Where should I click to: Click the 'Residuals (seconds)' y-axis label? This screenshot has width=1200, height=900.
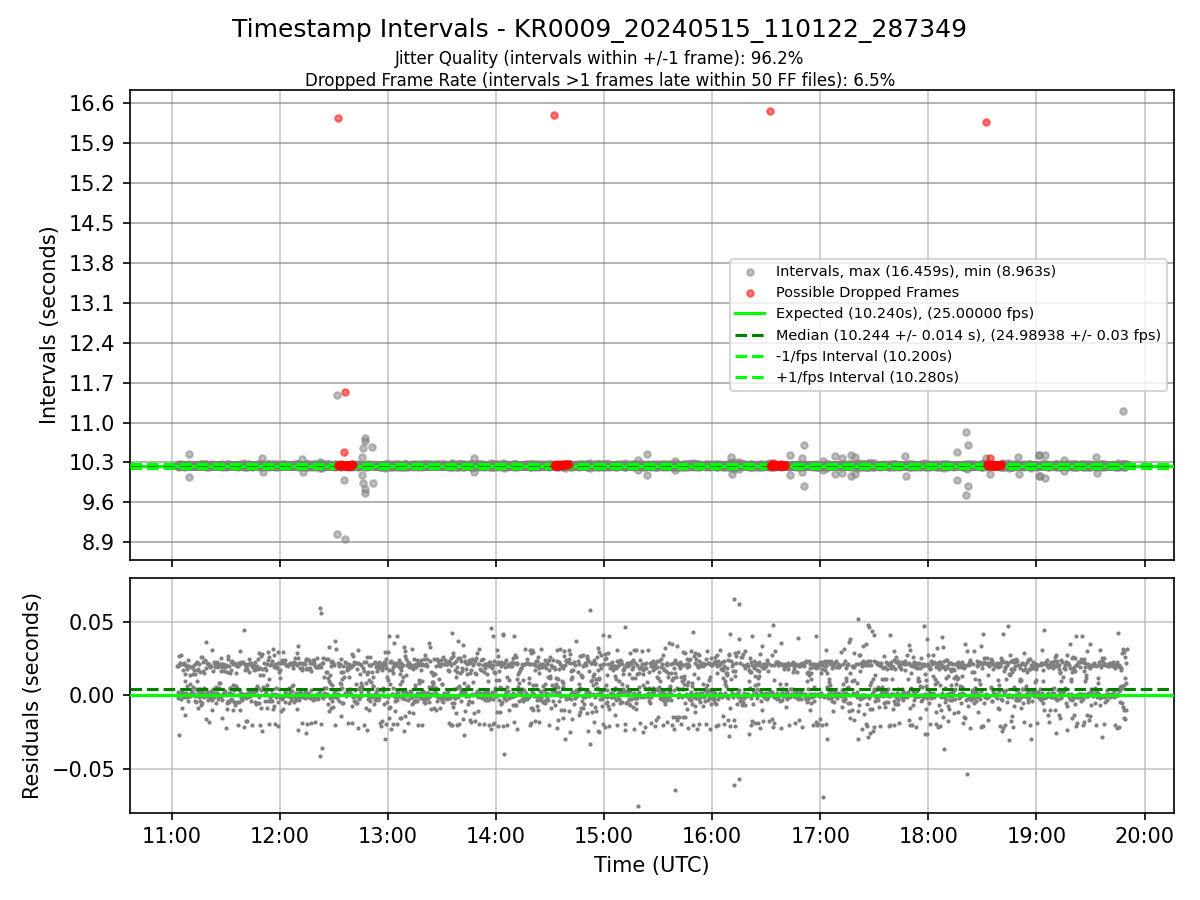31,696
